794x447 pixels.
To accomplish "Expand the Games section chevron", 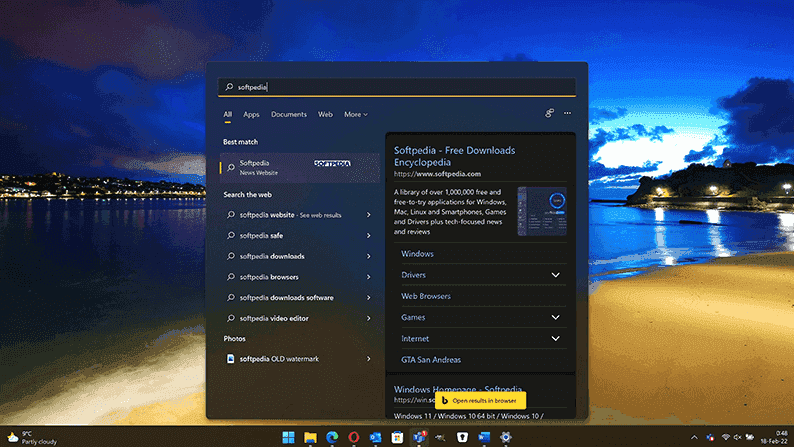I will coord(555,317).
